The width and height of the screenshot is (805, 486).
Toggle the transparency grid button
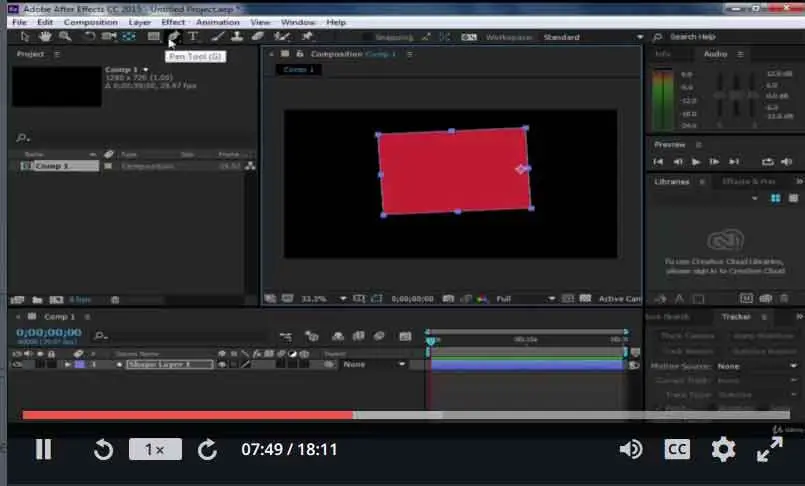coord(585,299)
